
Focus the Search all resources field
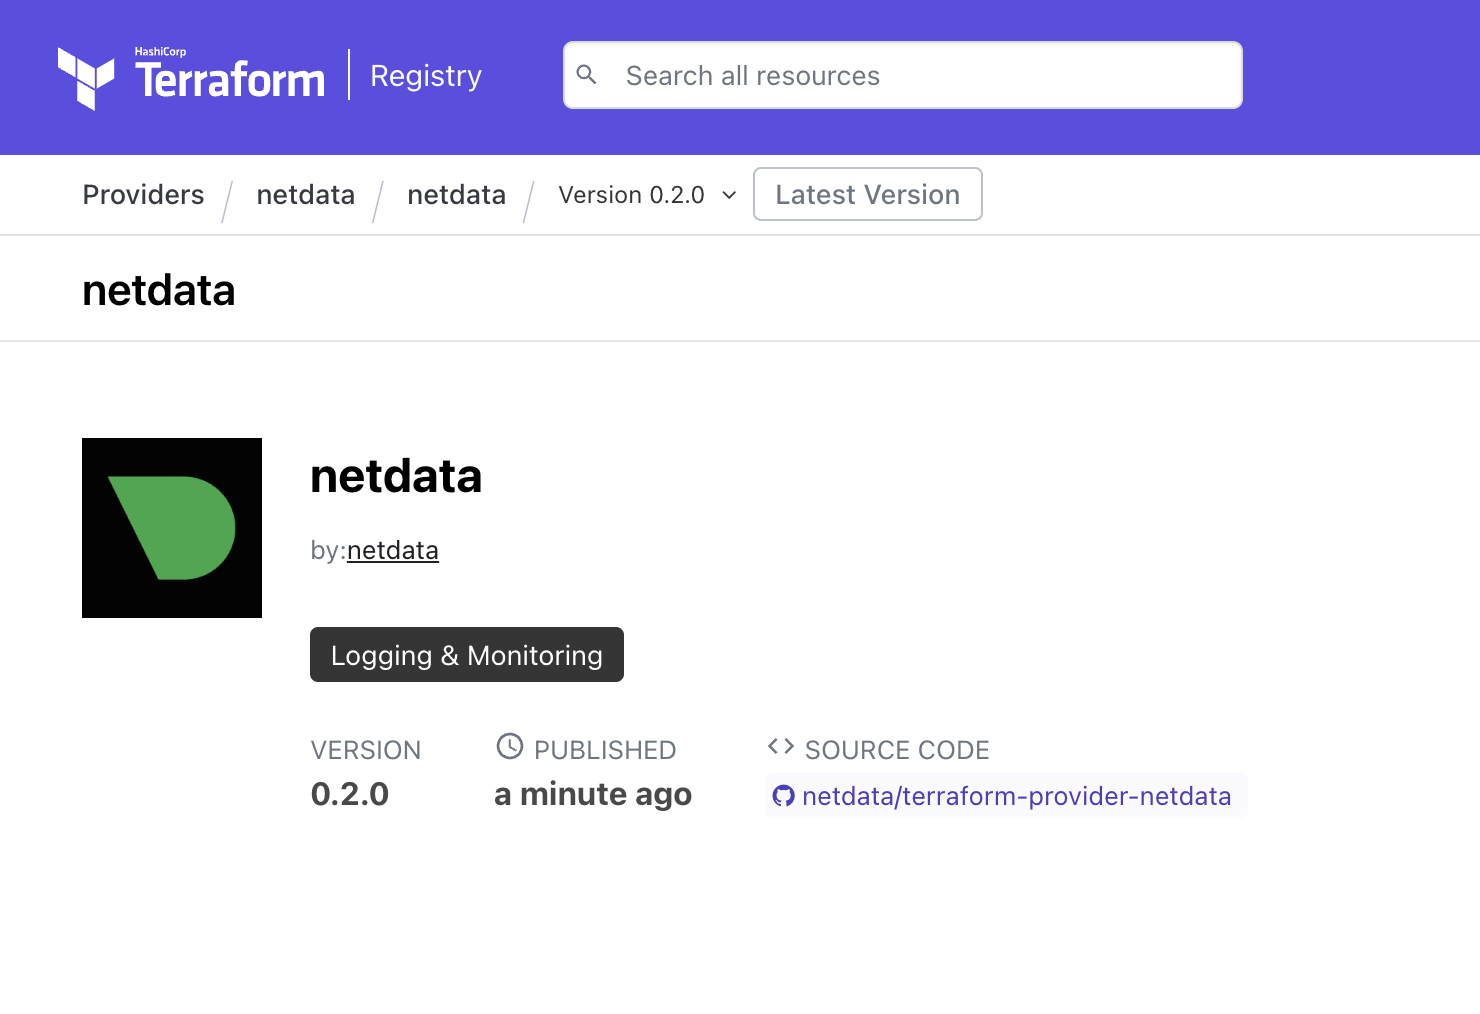coord(920,76)
